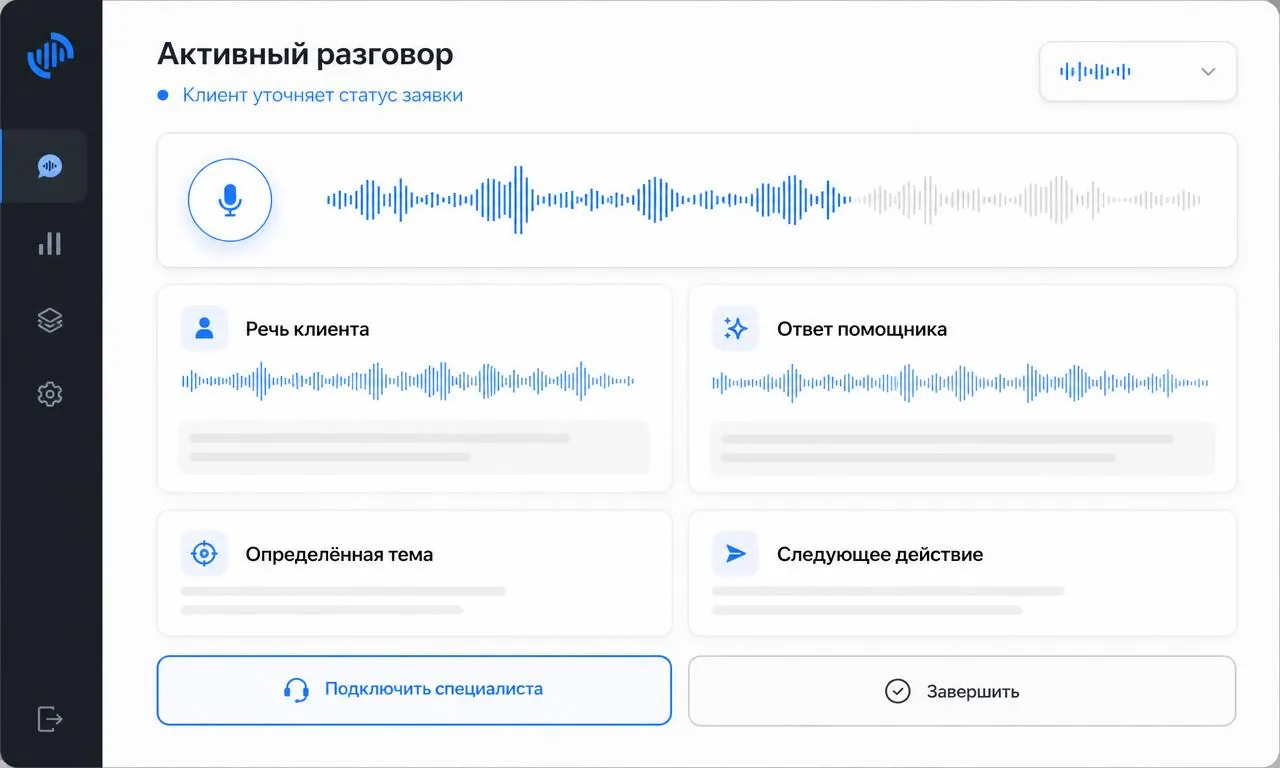Click the Ответ помощника waveform
The width and height of the screenshot is (1280, 768).
tap(960, 382)
